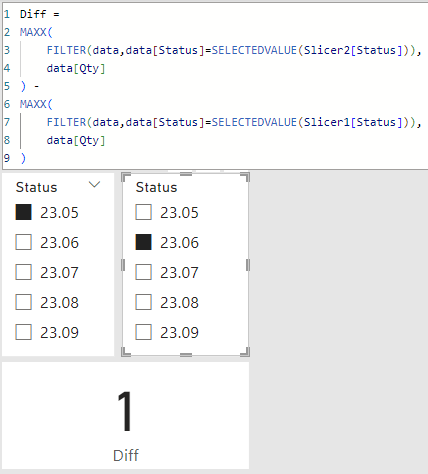Open the left Status slicer chevron dropdown
This screenshot has height=474, width=428.
coord(94,184)
